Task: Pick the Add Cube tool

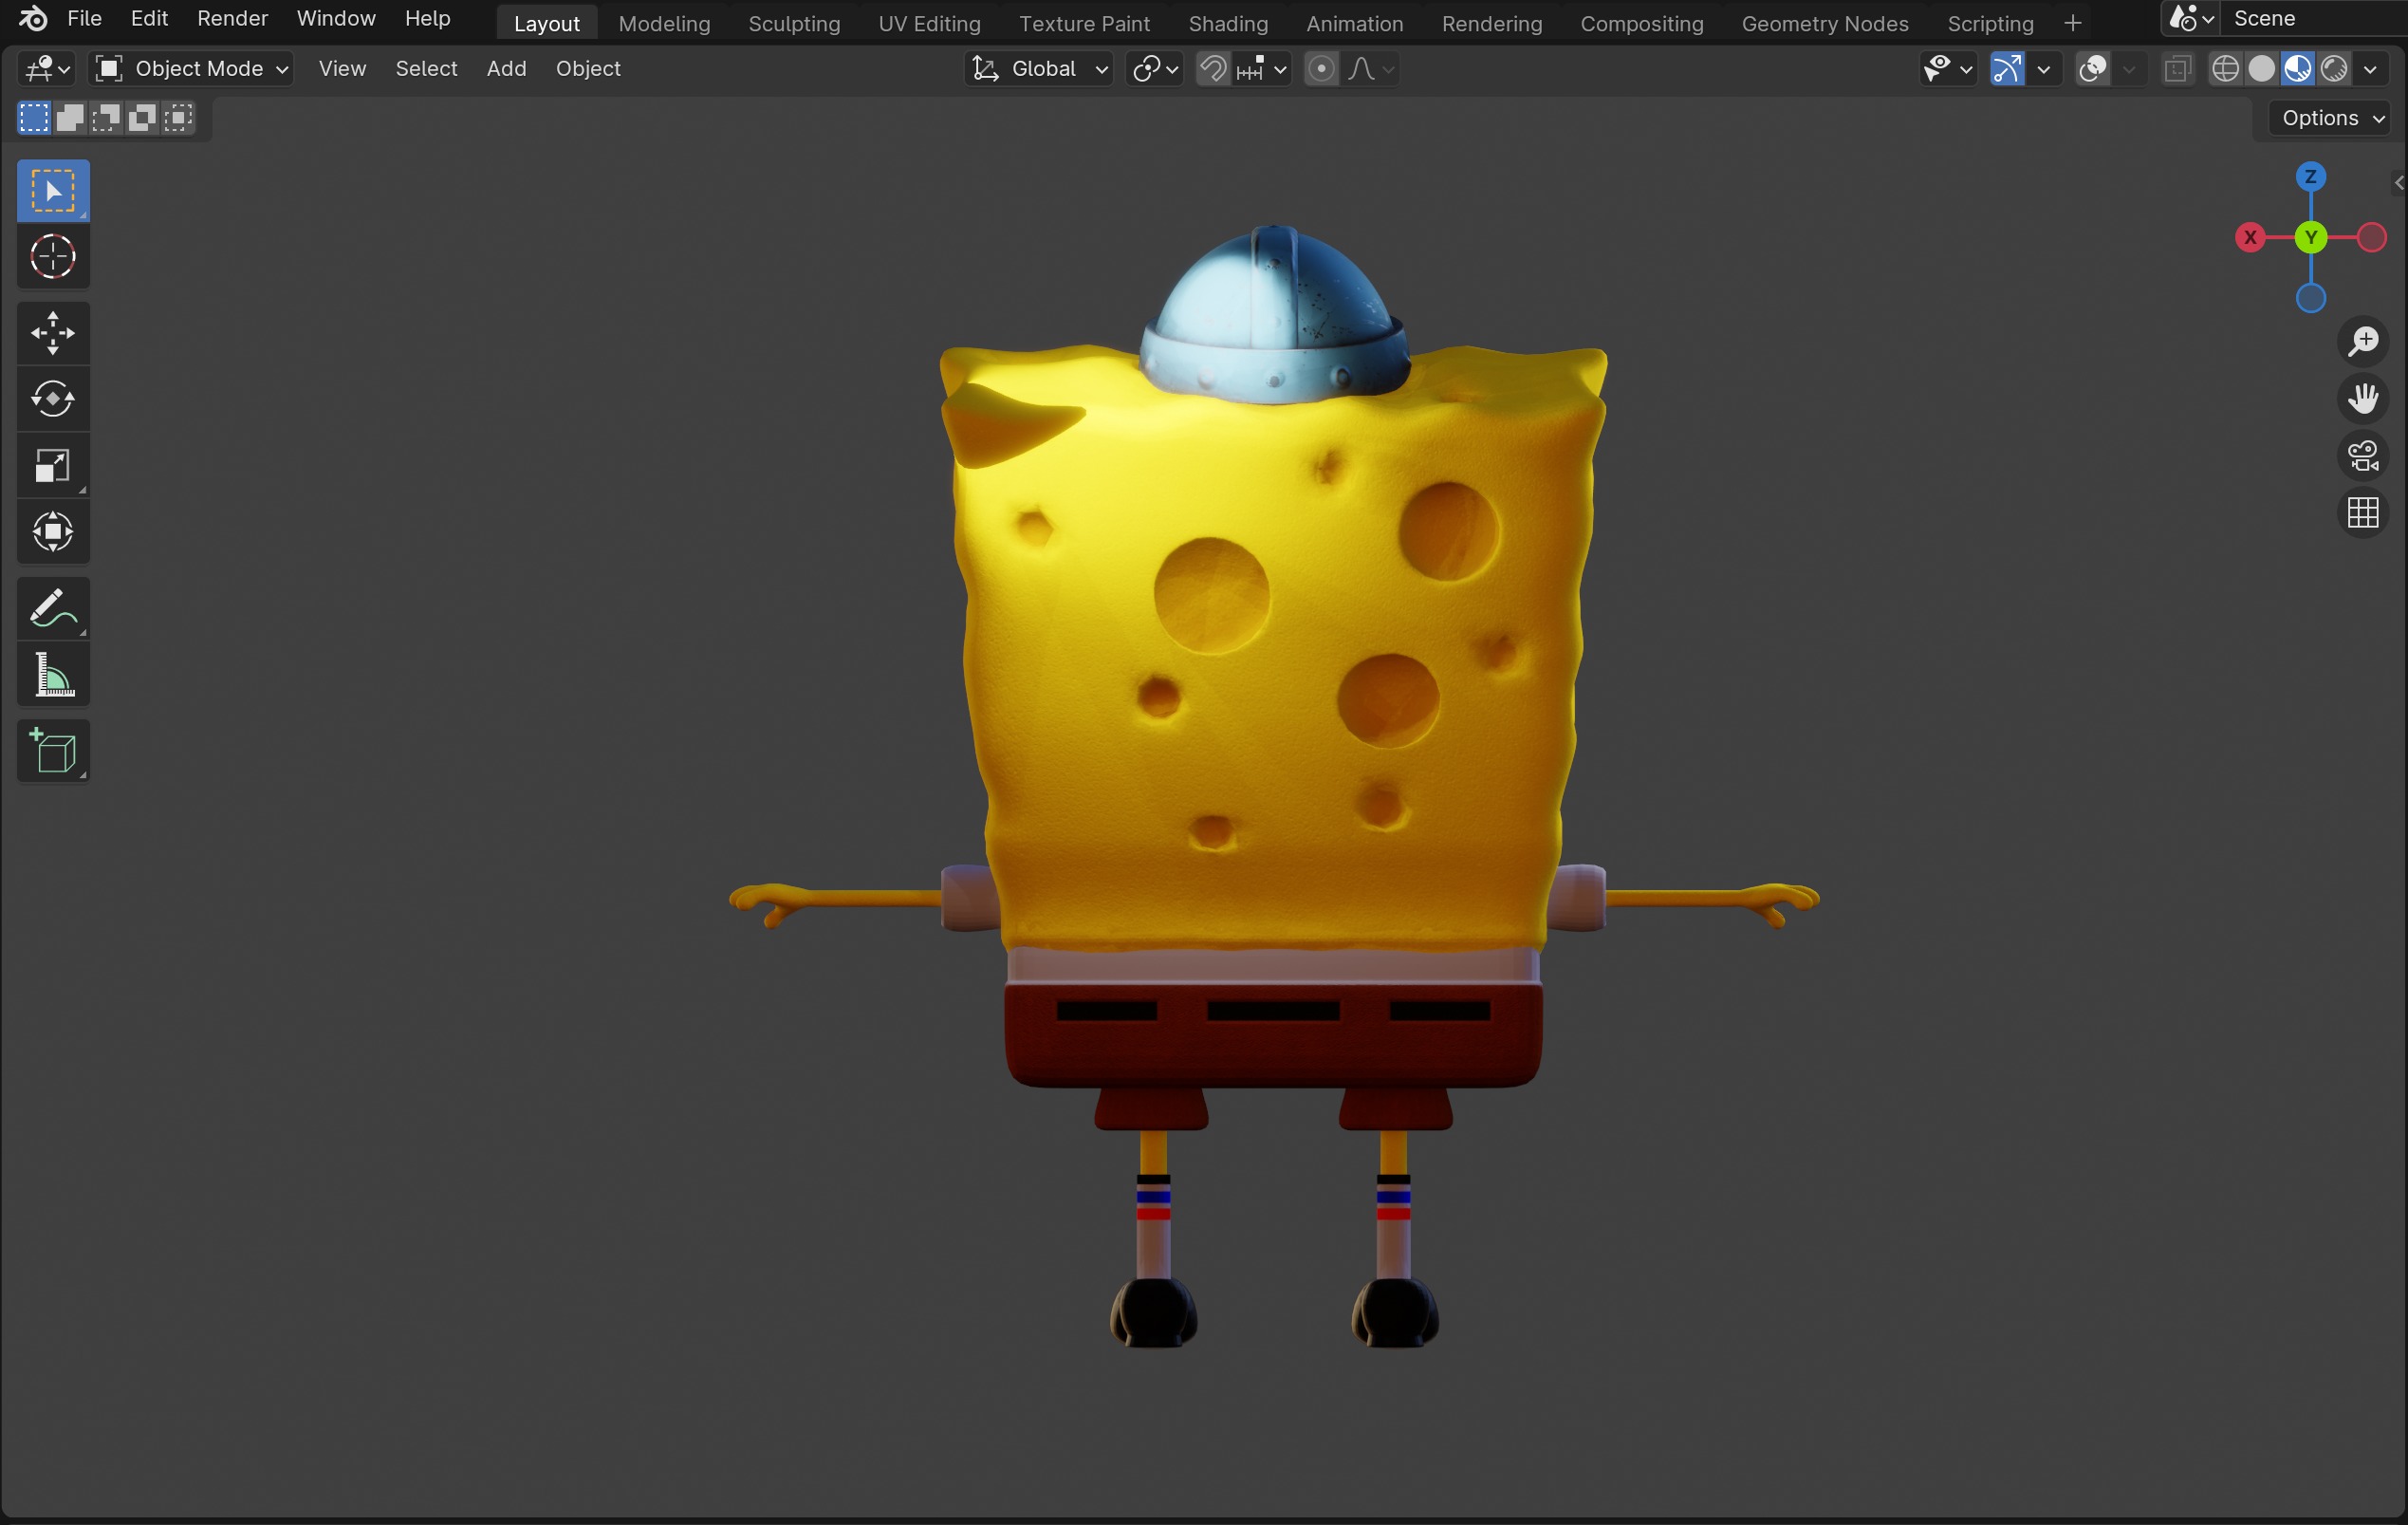Action: click(53, 751)
